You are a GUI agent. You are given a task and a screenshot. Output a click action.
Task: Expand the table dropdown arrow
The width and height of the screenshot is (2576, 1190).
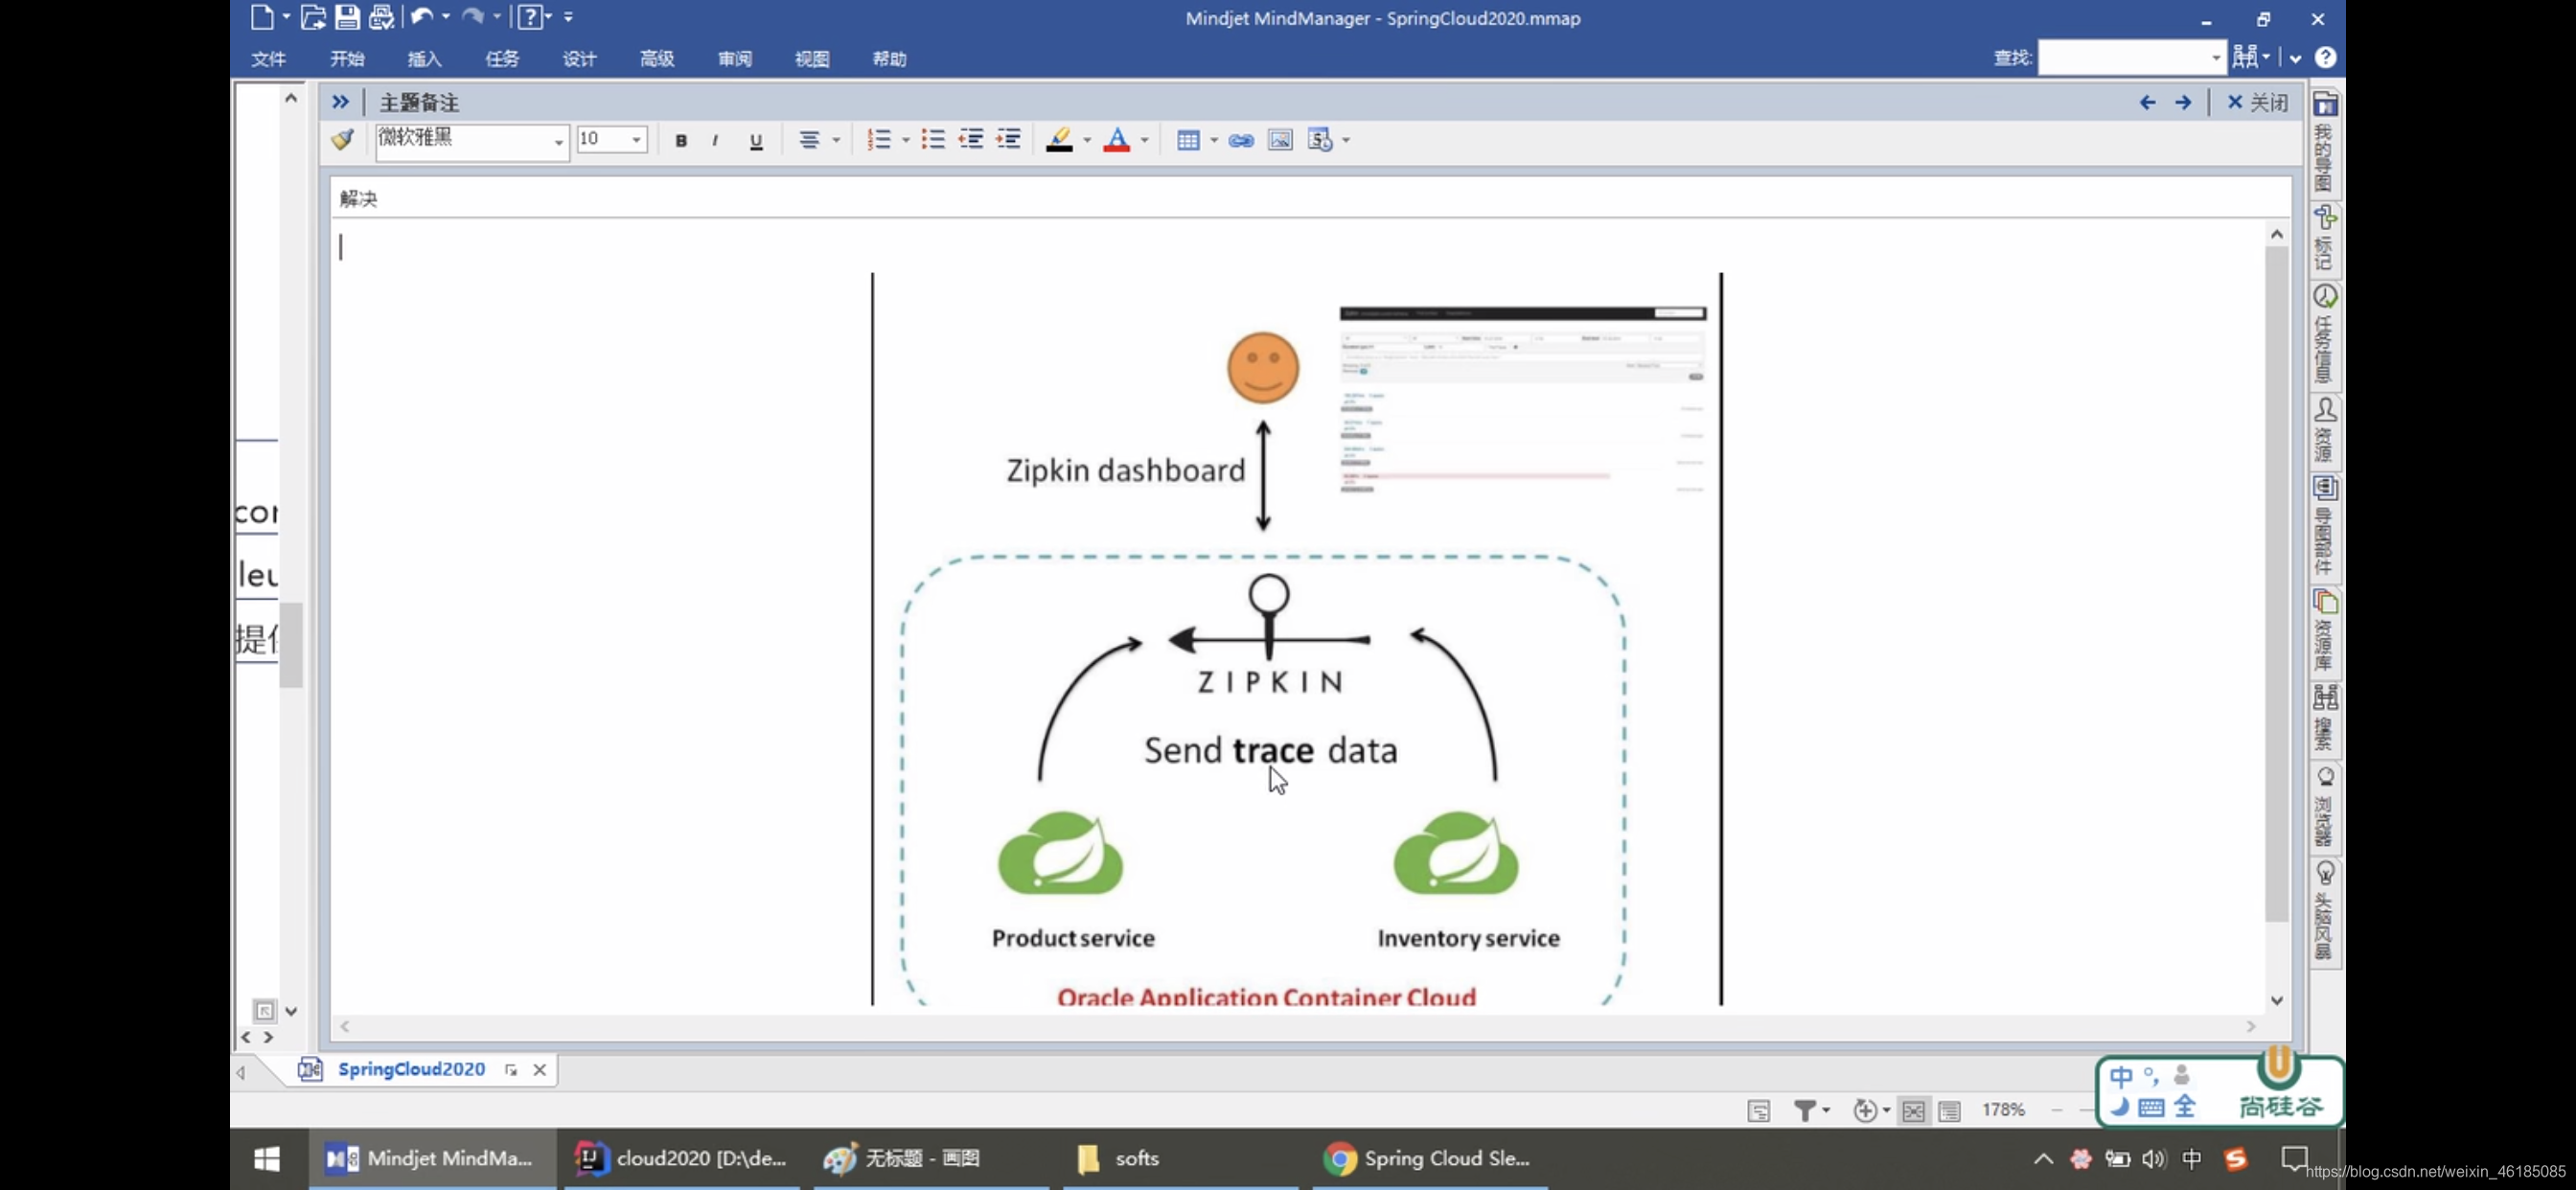click(1214, 140)
